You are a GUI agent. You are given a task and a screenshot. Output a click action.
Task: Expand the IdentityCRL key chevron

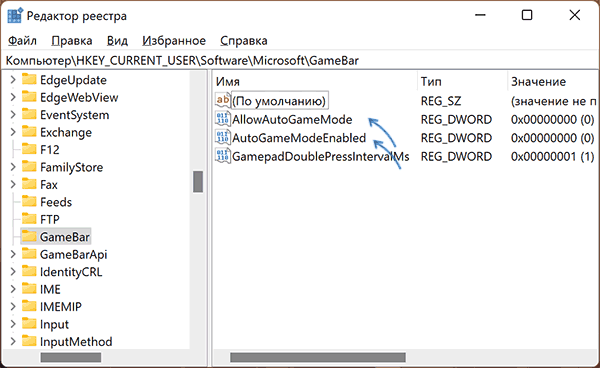[x=13, y=272]
